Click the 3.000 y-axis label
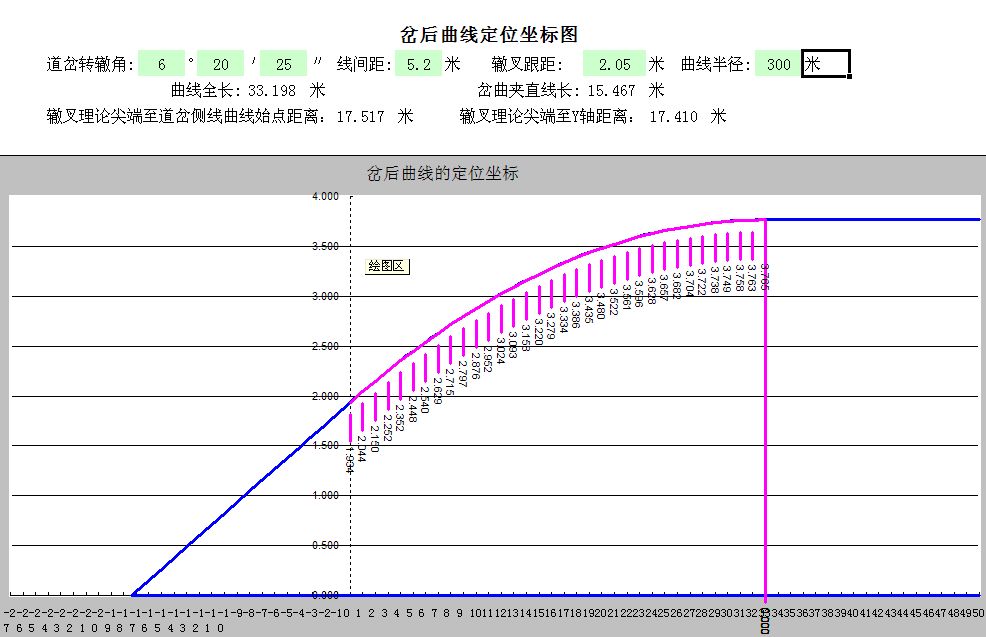This screenshot has height=637, width=986. [x=325, y=296]
